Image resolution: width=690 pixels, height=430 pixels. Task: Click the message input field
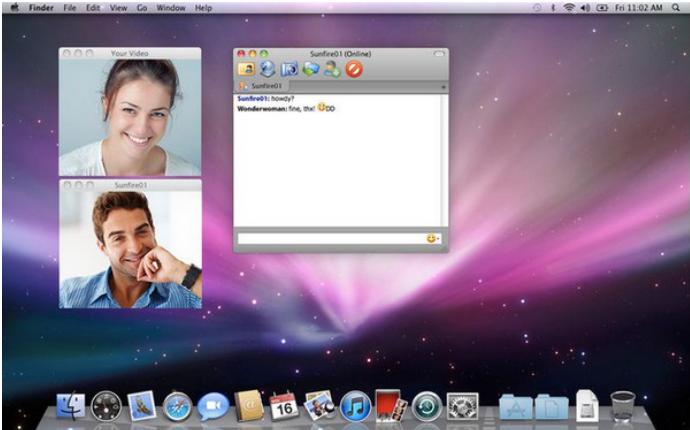point(330,238)
